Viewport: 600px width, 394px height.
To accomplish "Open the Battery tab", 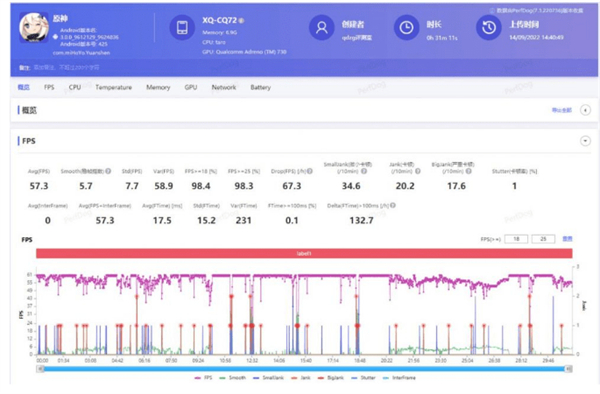I will [261, 87].
